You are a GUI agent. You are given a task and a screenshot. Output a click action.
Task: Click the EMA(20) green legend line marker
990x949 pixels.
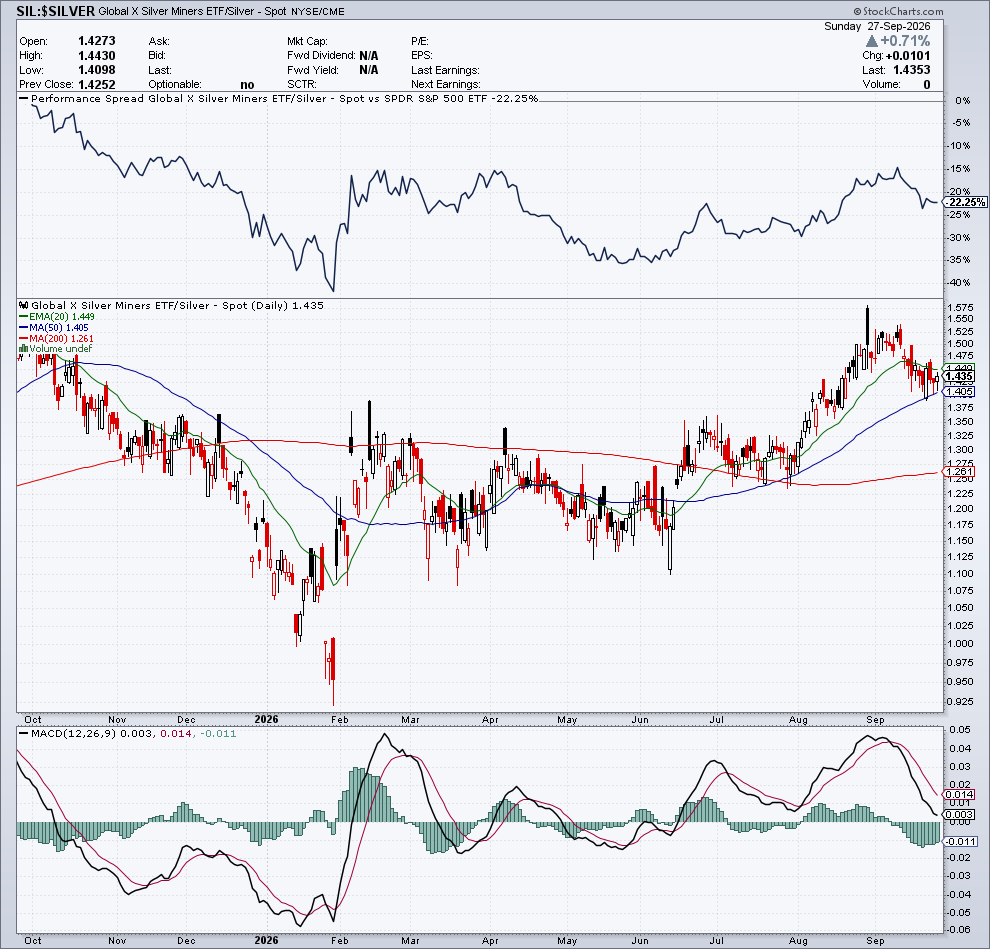point(24,316)
